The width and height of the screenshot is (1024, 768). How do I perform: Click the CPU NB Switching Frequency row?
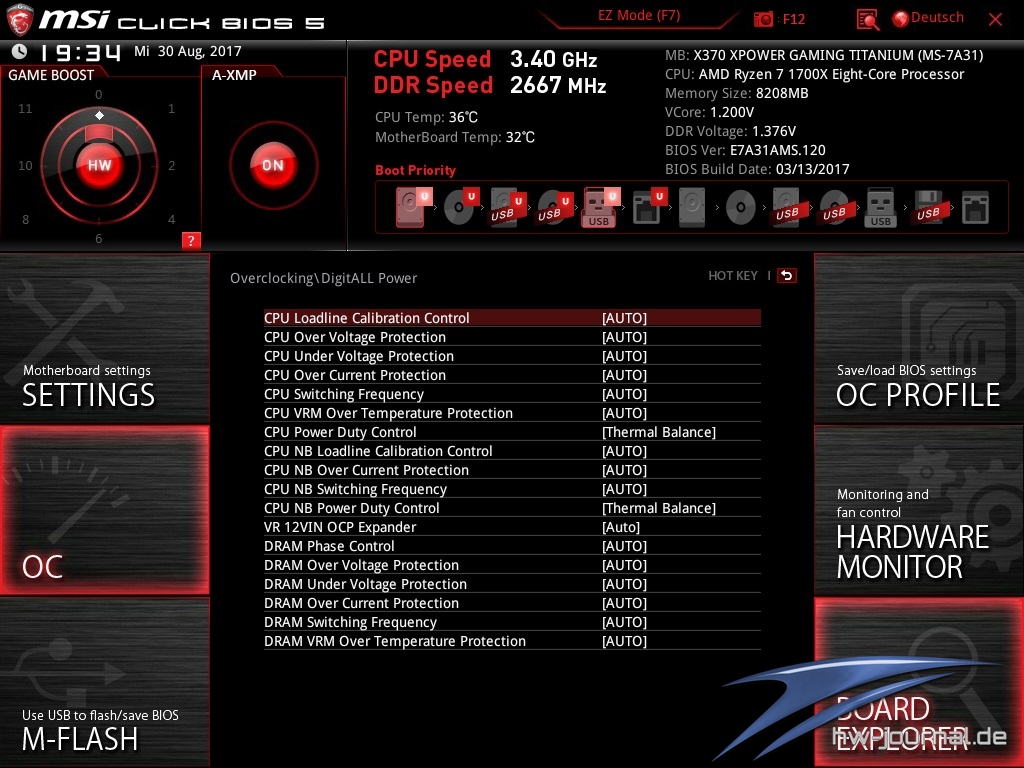tap(512, 488)
